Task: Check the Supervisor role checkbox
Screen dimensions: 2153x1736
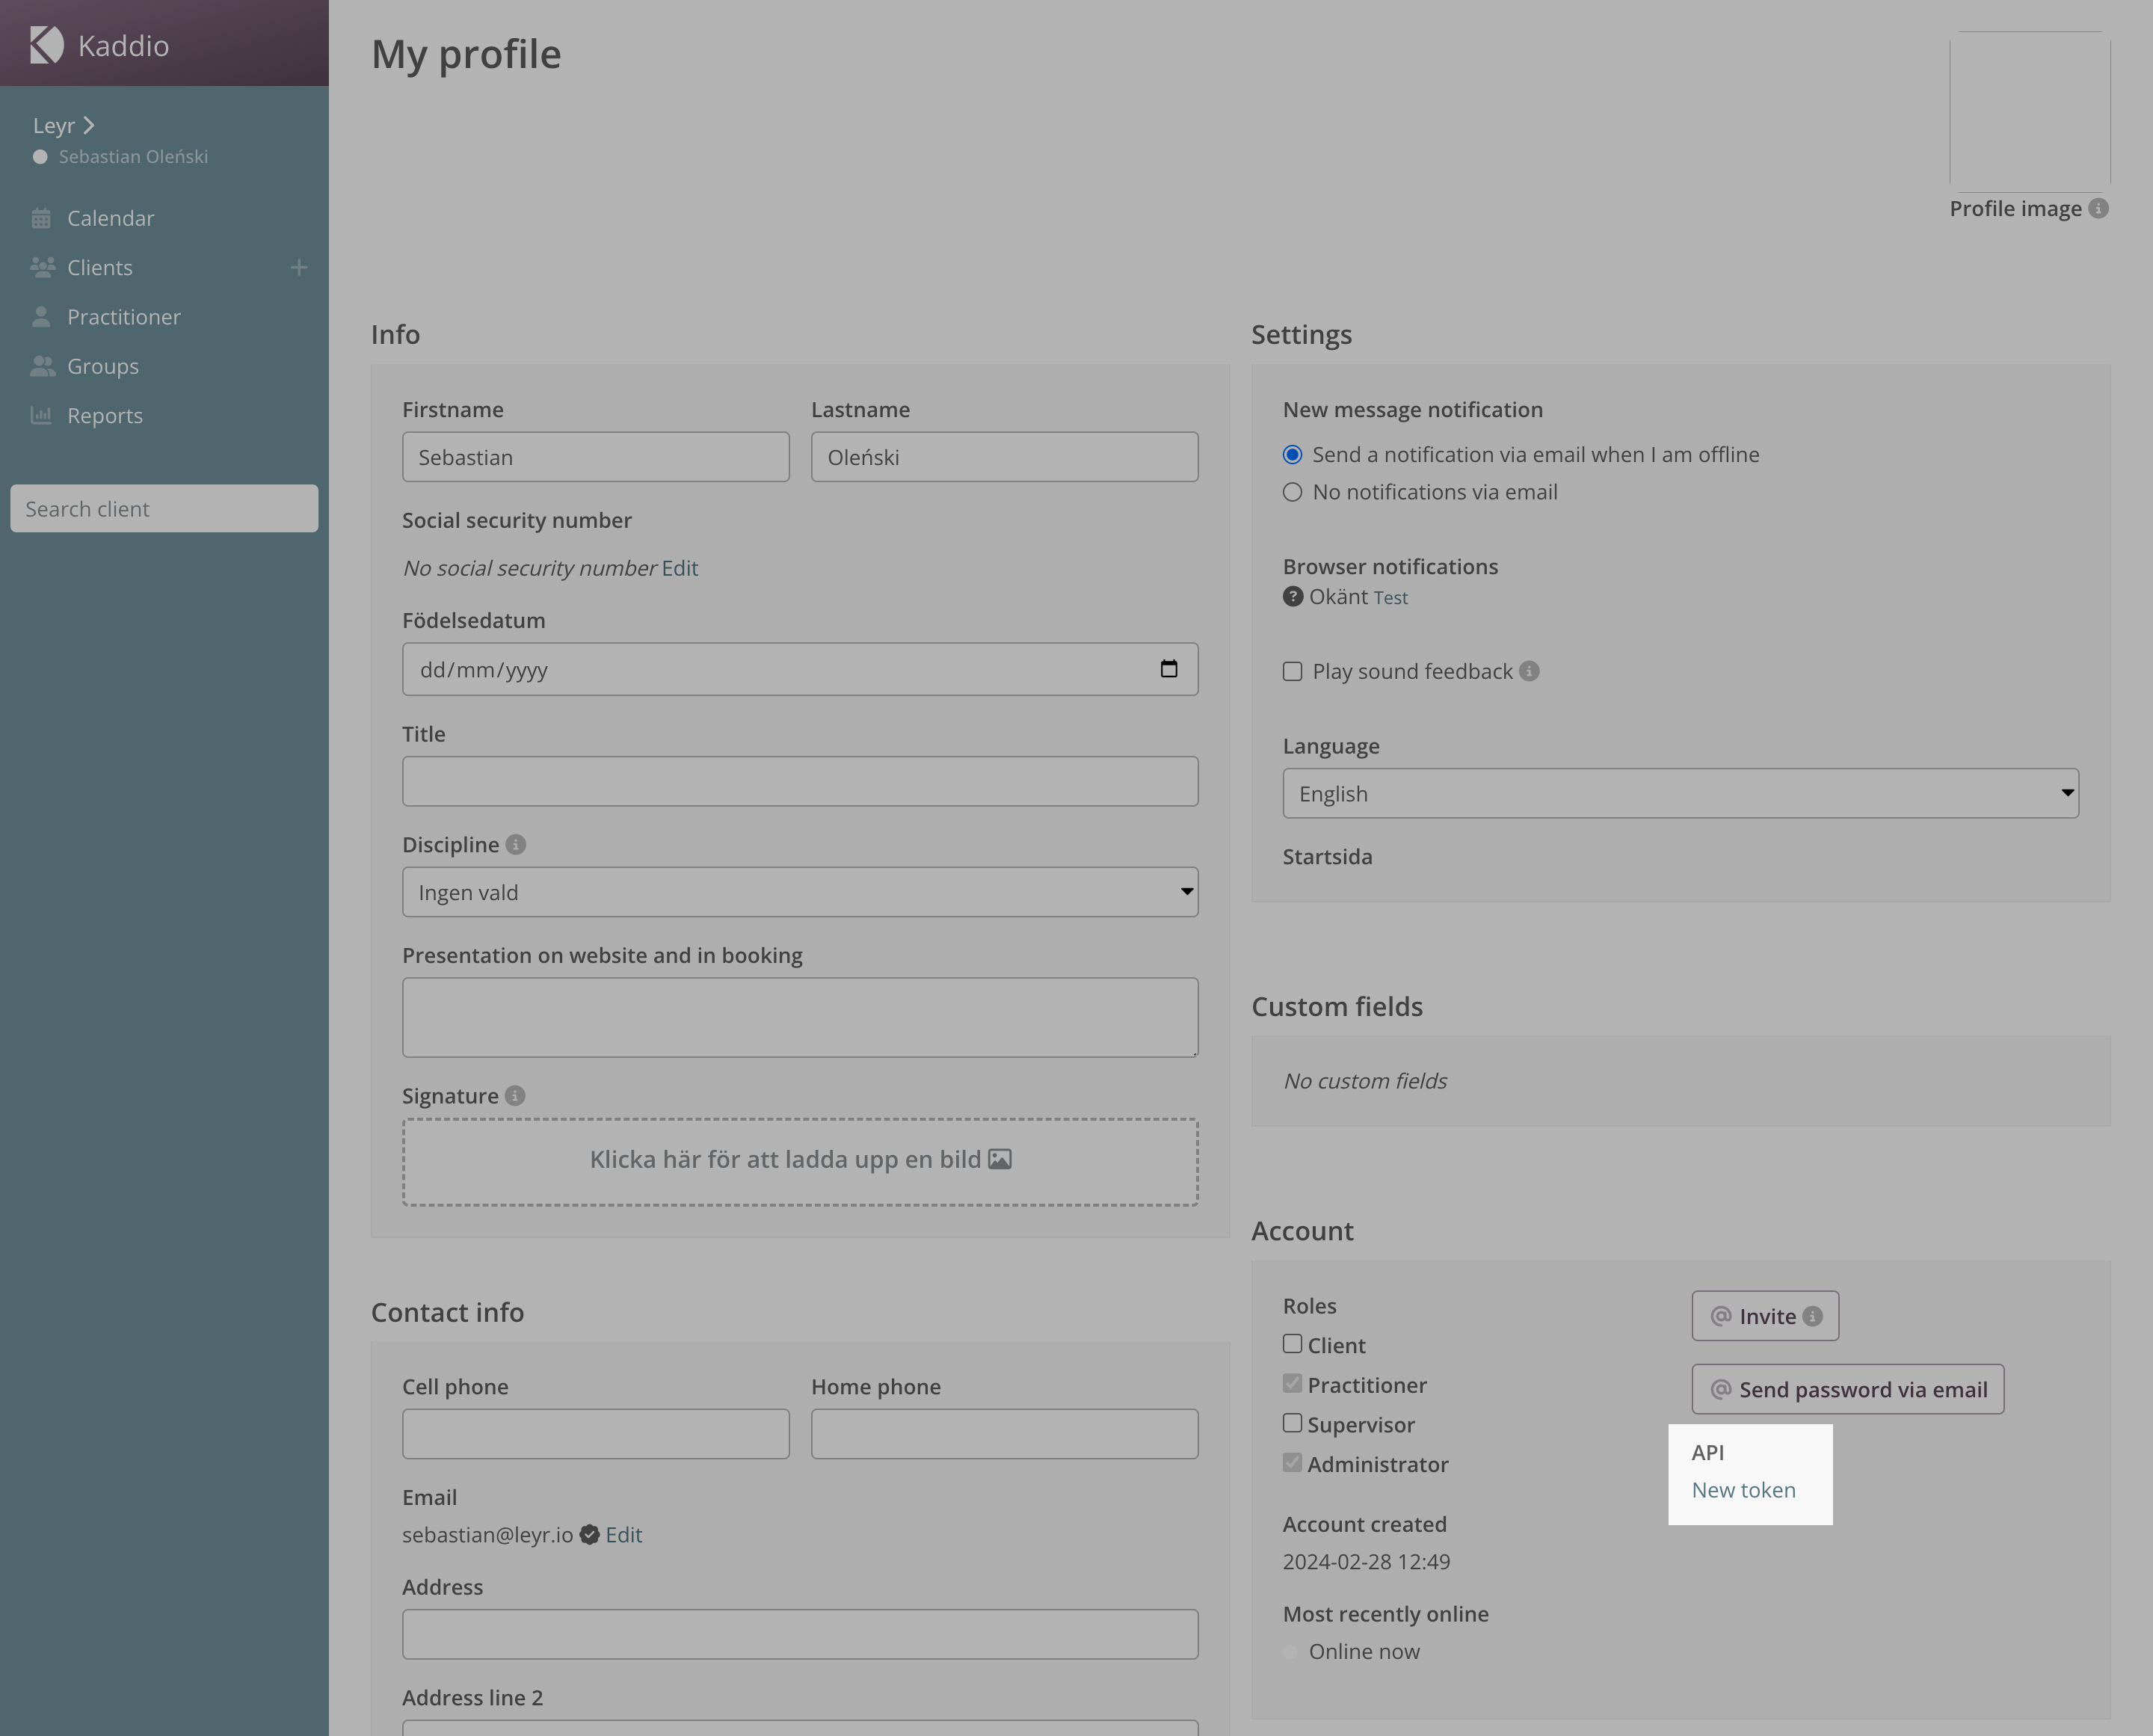Action: 1293,1423
